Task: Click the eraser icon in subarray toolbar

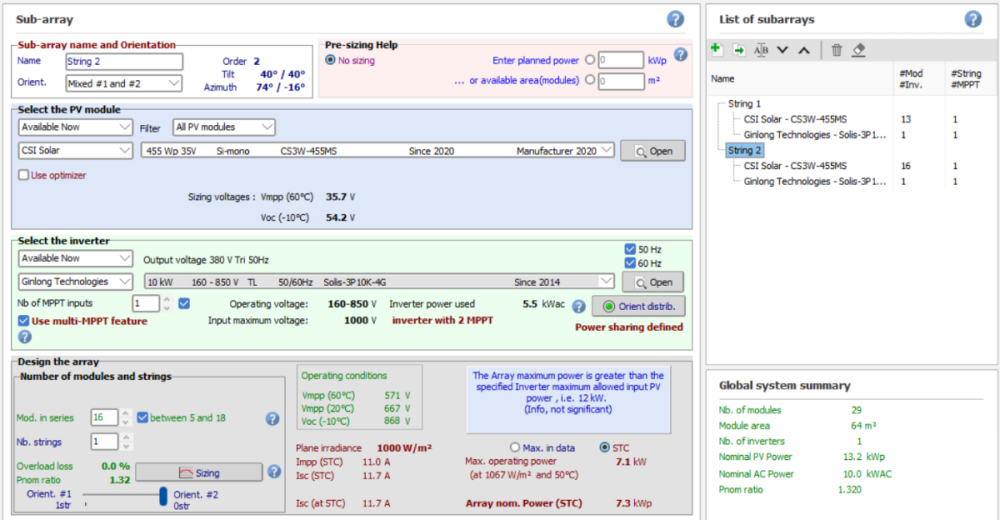Action: (x=859, y=49)
